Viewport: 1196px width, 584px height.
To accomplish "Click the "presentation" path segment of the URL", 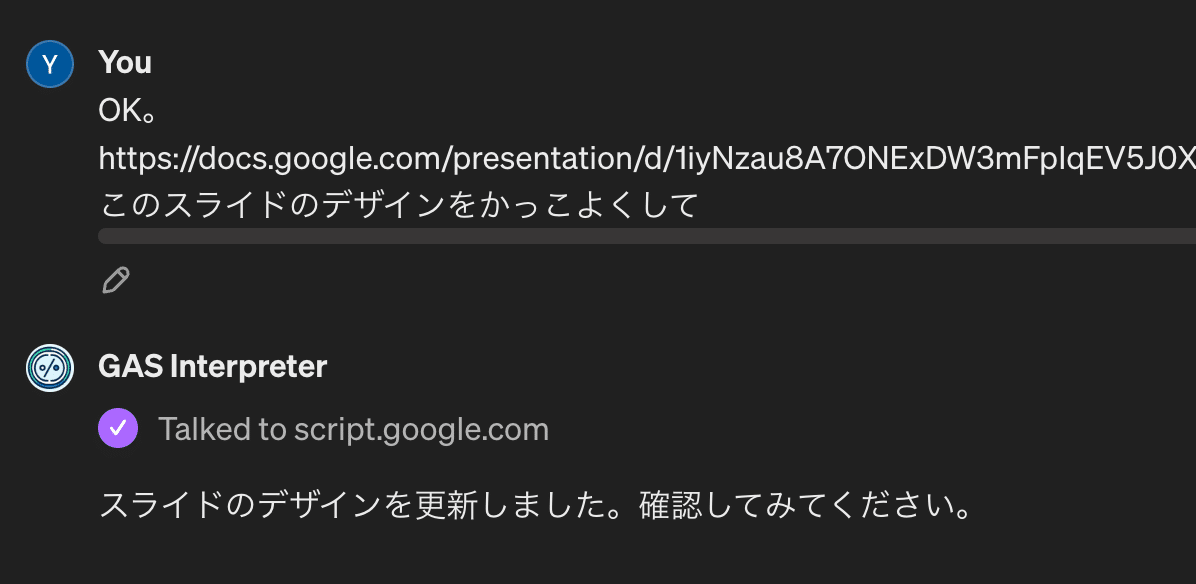I will (x=525, y=158).
